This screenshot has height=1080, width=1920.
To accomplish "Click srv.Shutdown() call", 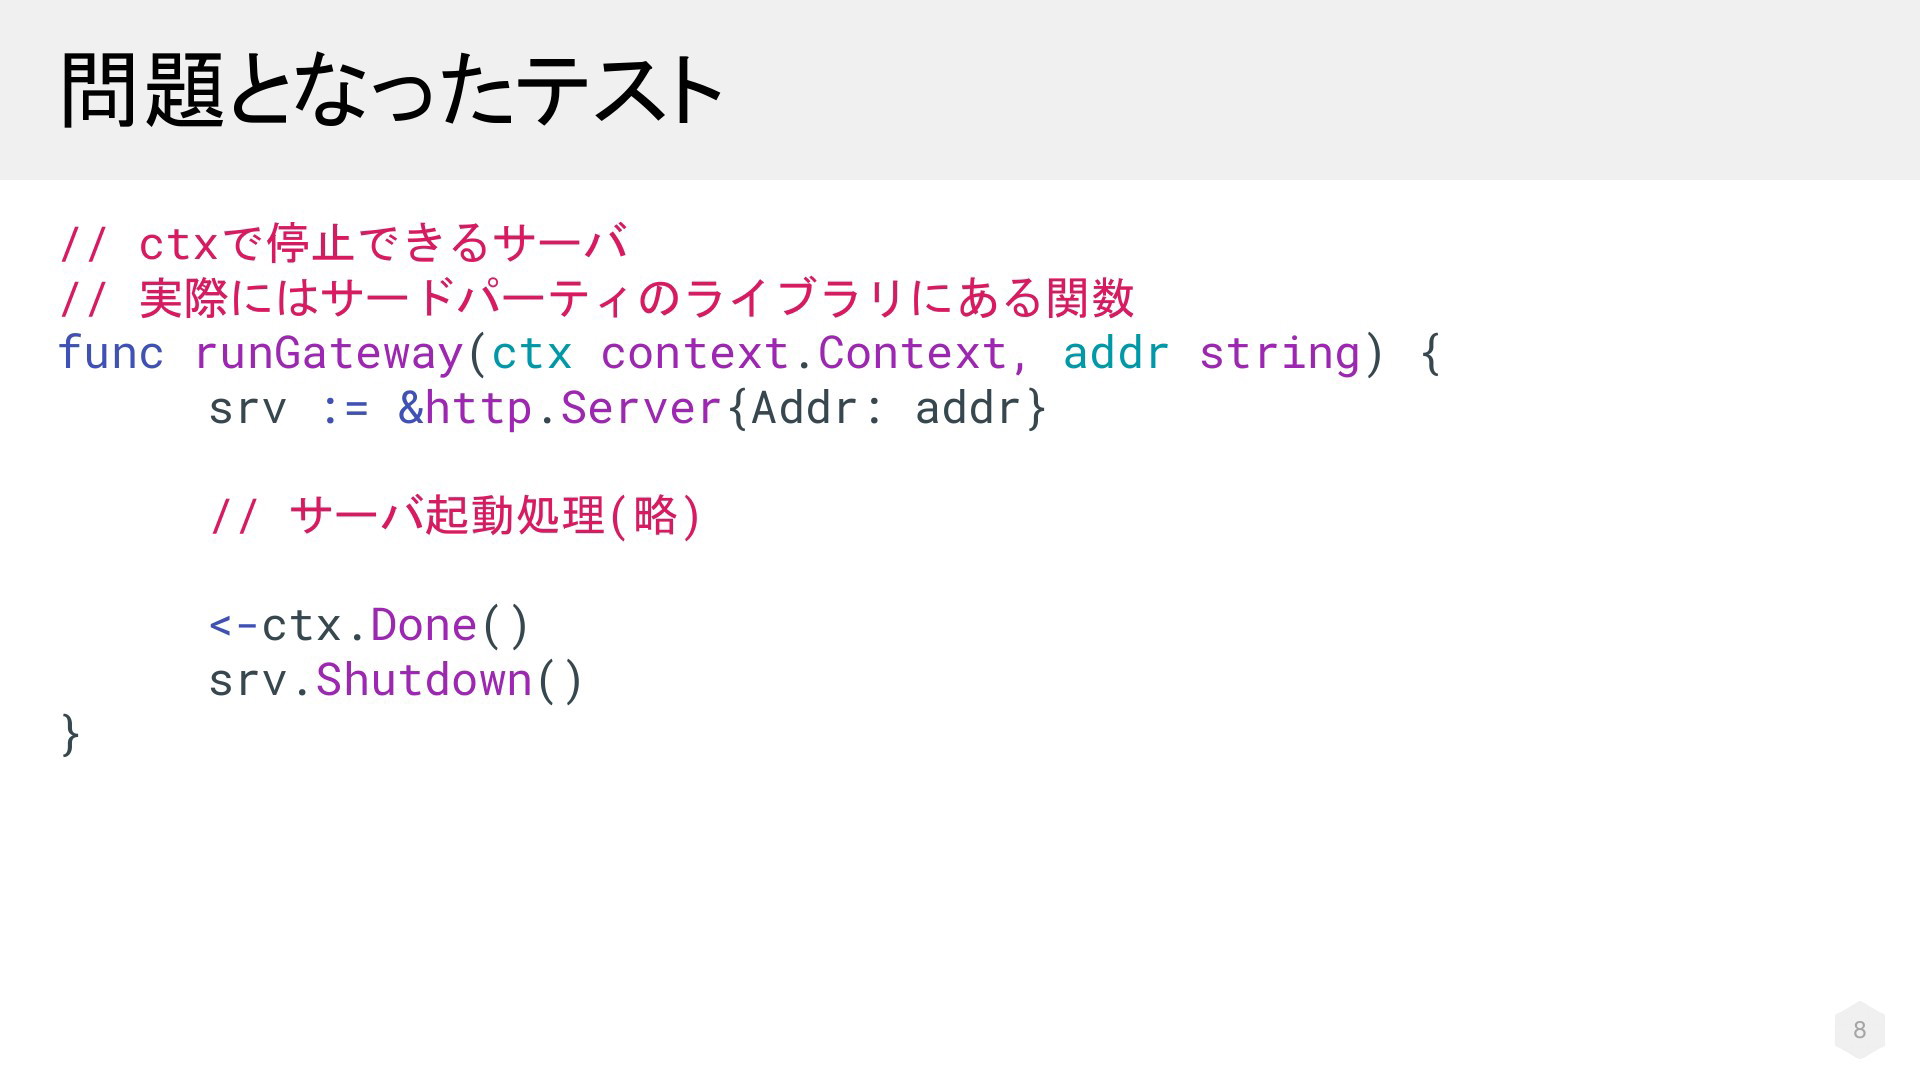I will (x=396, y=680).
